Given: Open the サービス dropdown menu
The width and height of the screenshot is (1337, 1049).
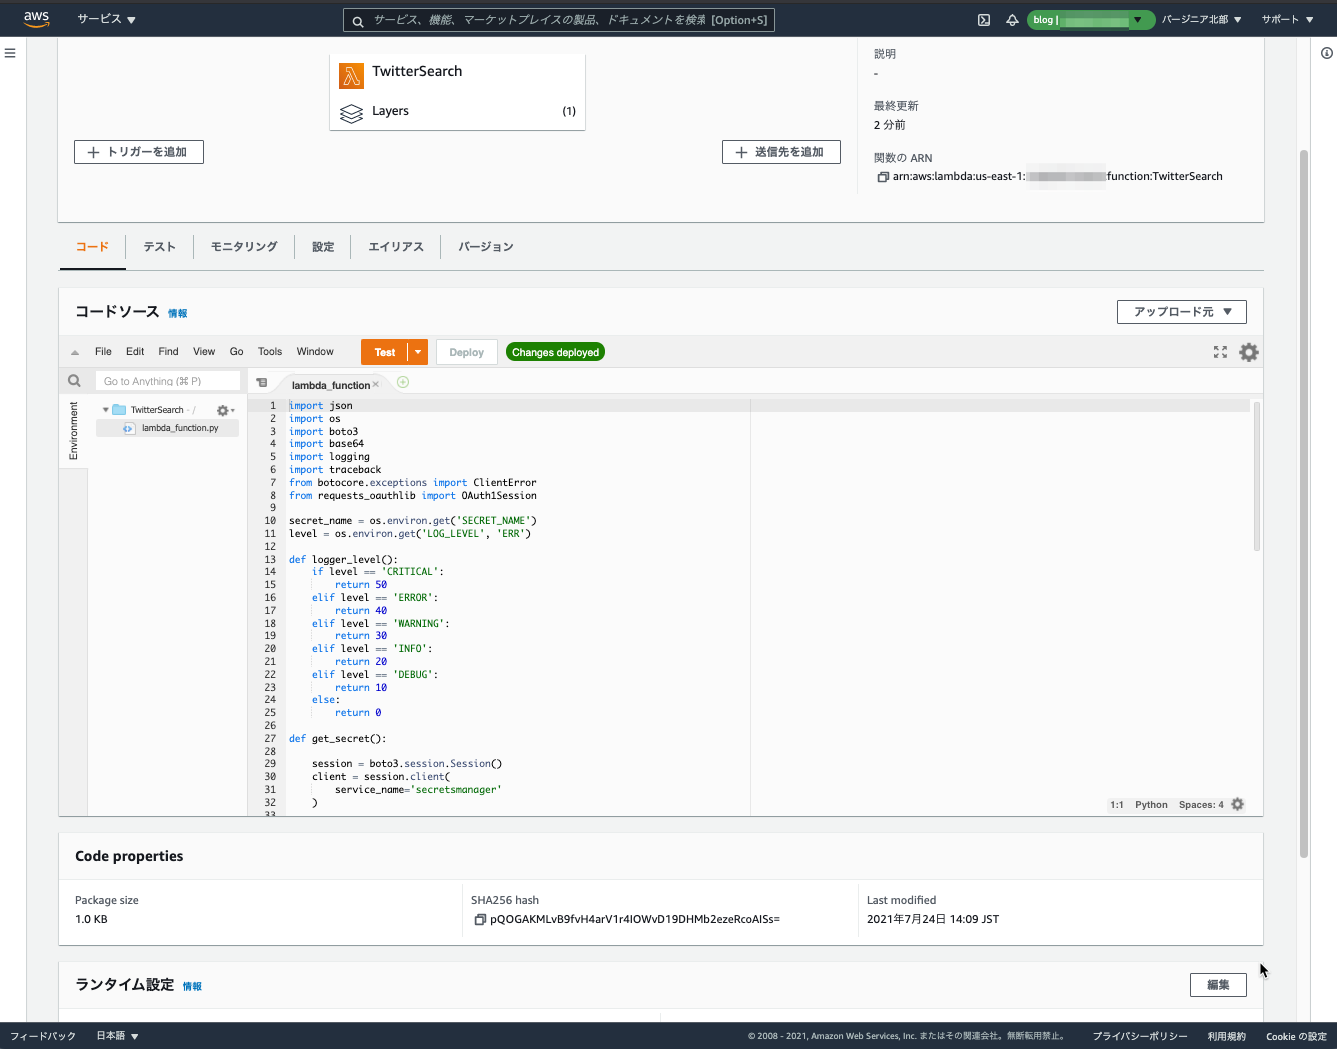Looking at the screenshot, I should pos(106,19).
